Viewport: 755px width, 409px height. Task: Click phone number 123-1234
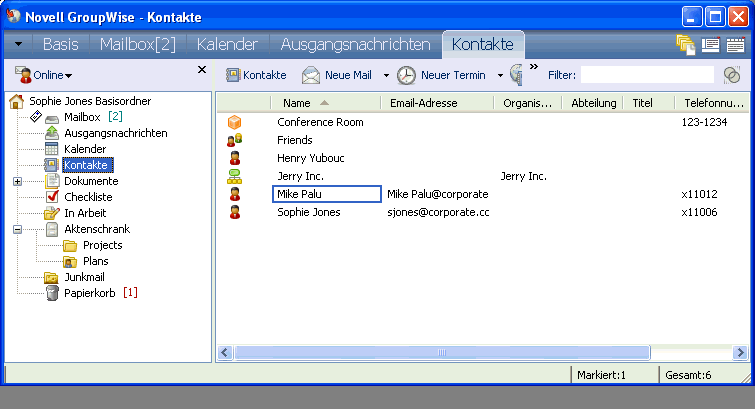point(704,122)
